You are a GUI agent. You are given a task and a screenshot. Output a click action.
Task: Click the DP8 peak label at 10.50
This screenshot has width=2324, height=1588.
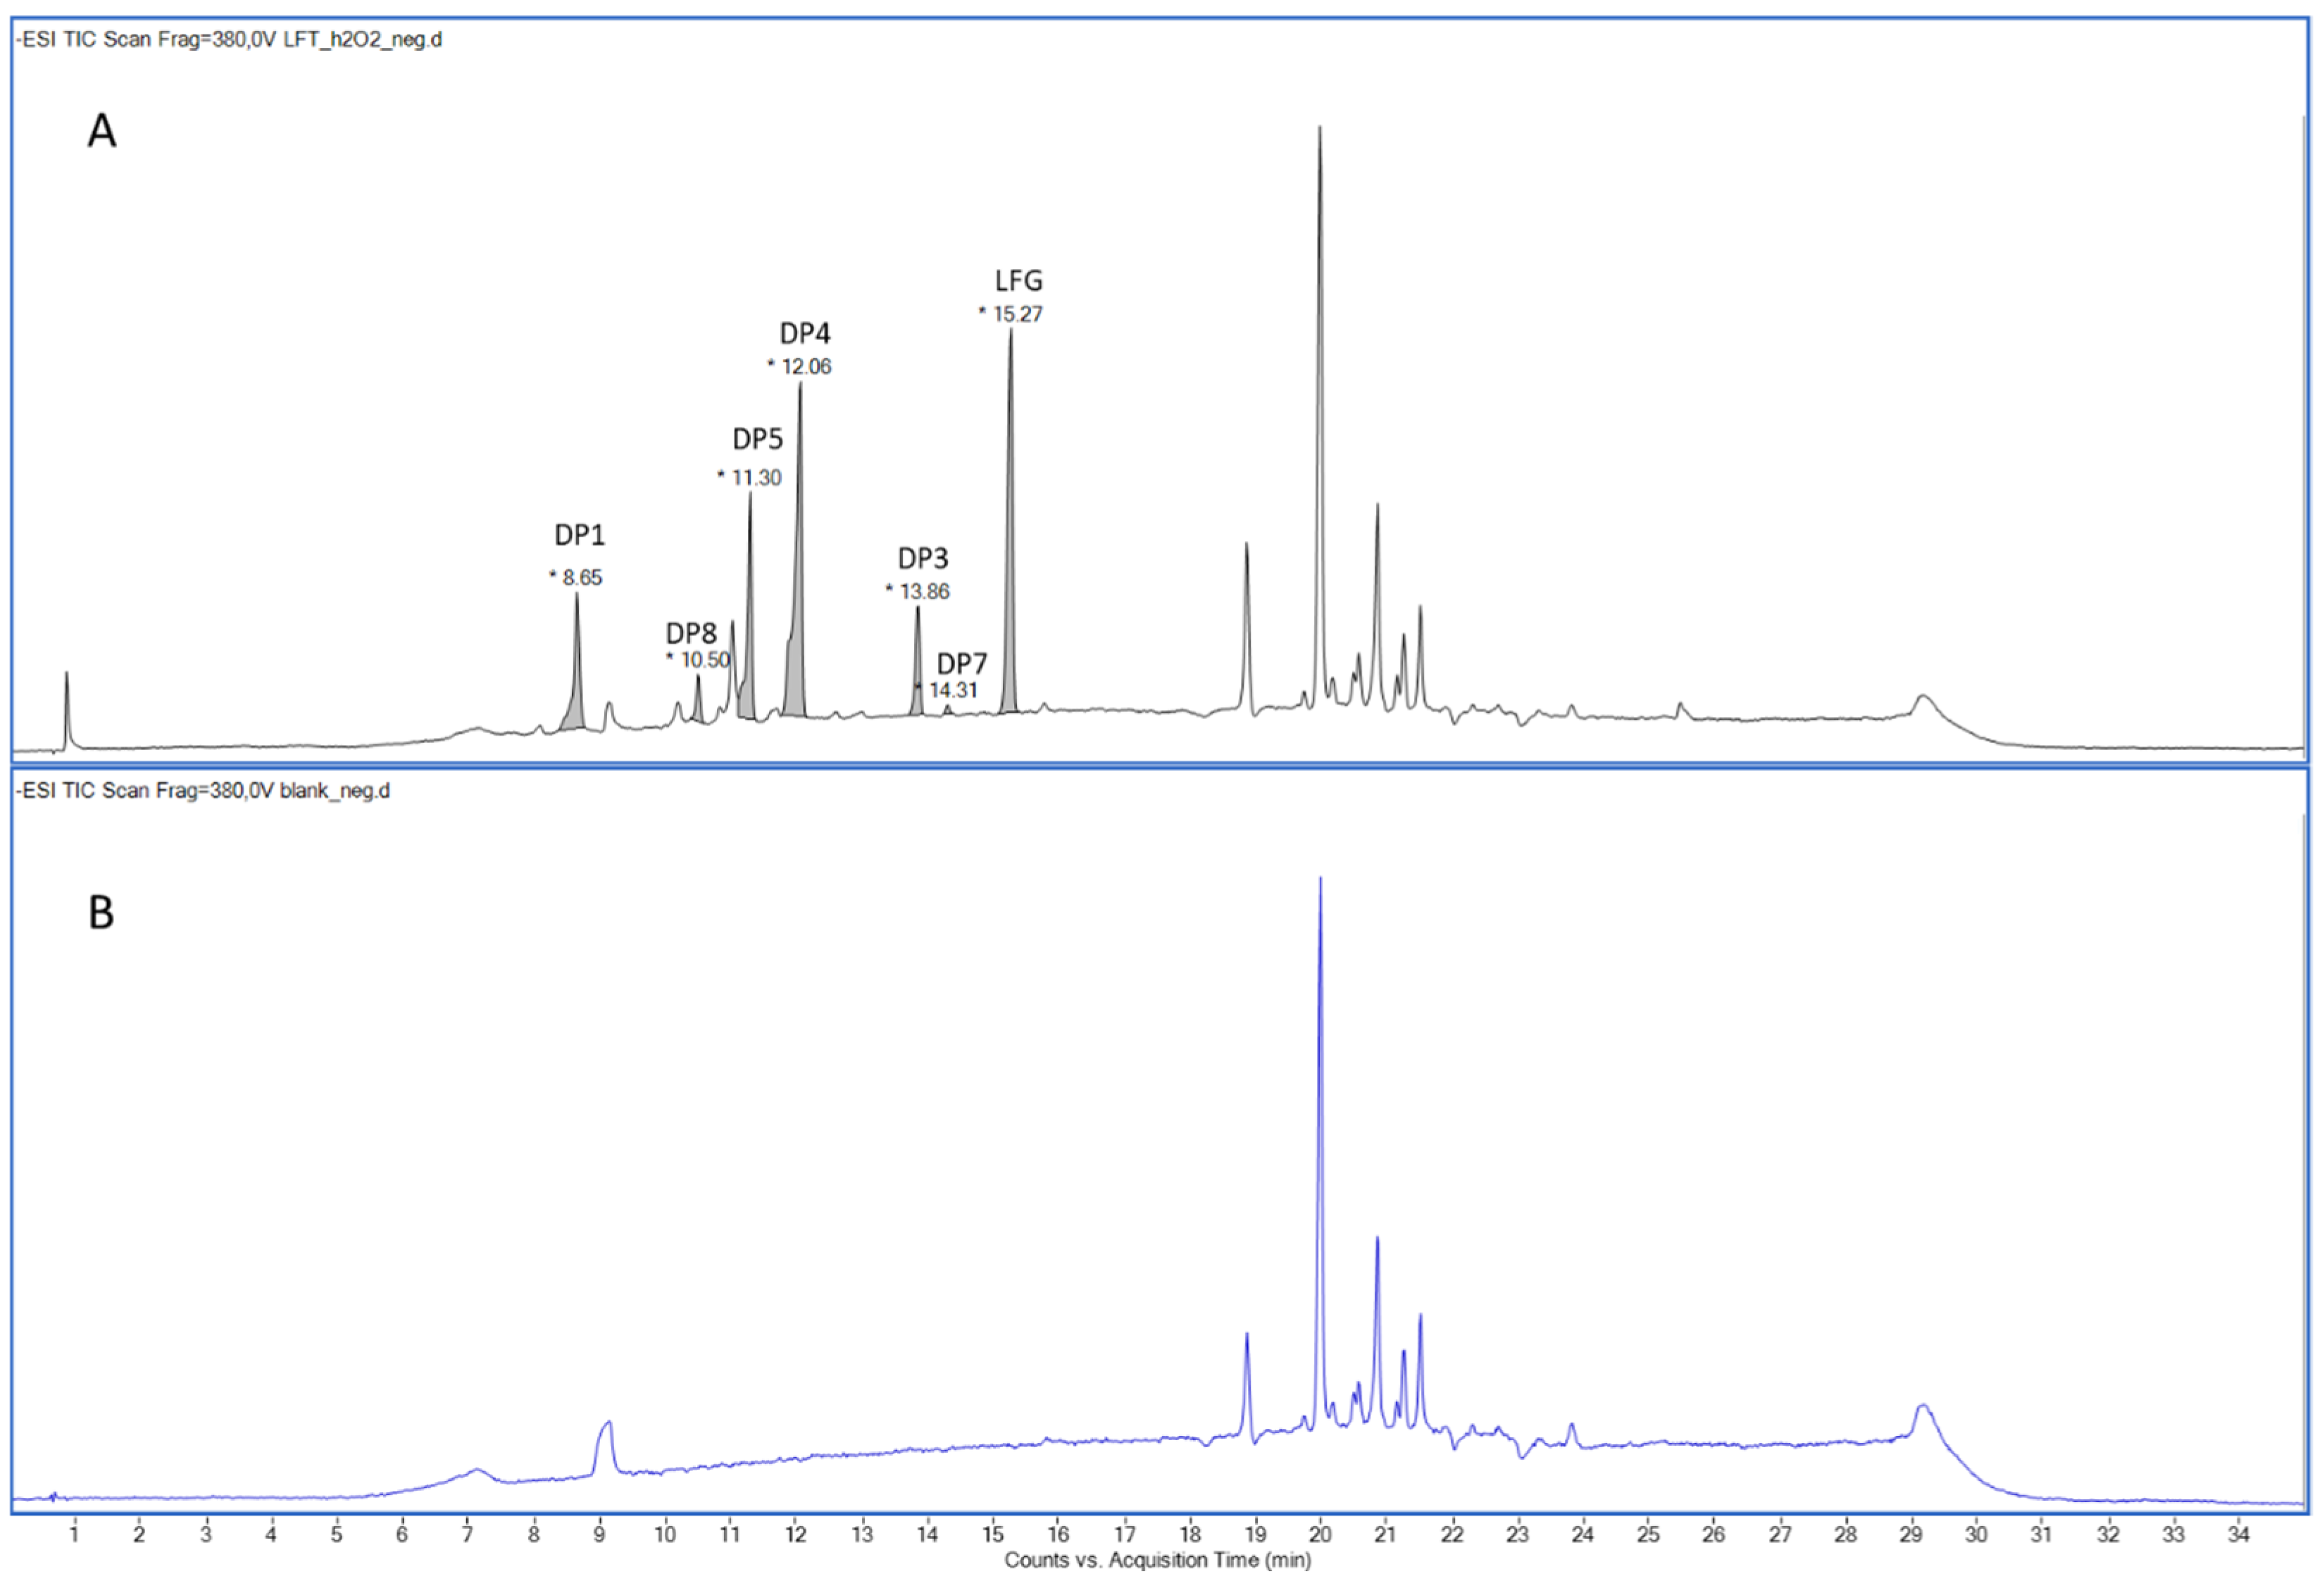click(691, 633)
